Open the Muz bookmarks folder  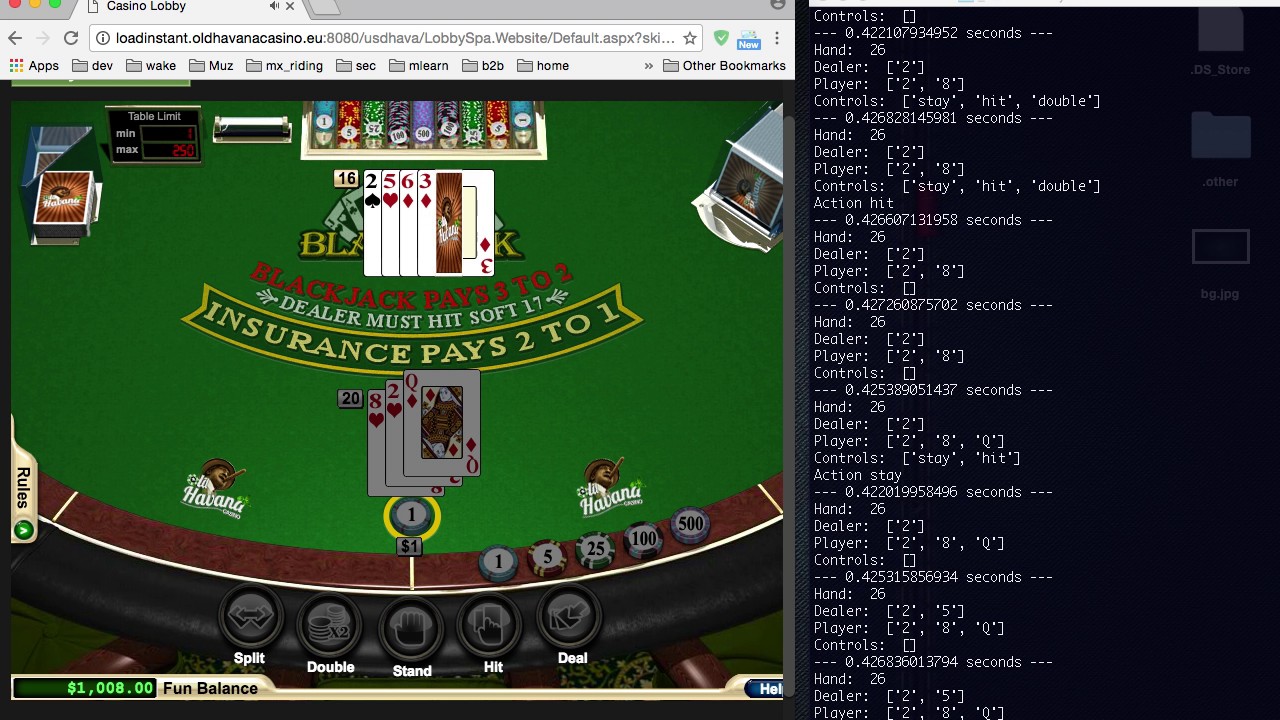[x=210, y=66]
